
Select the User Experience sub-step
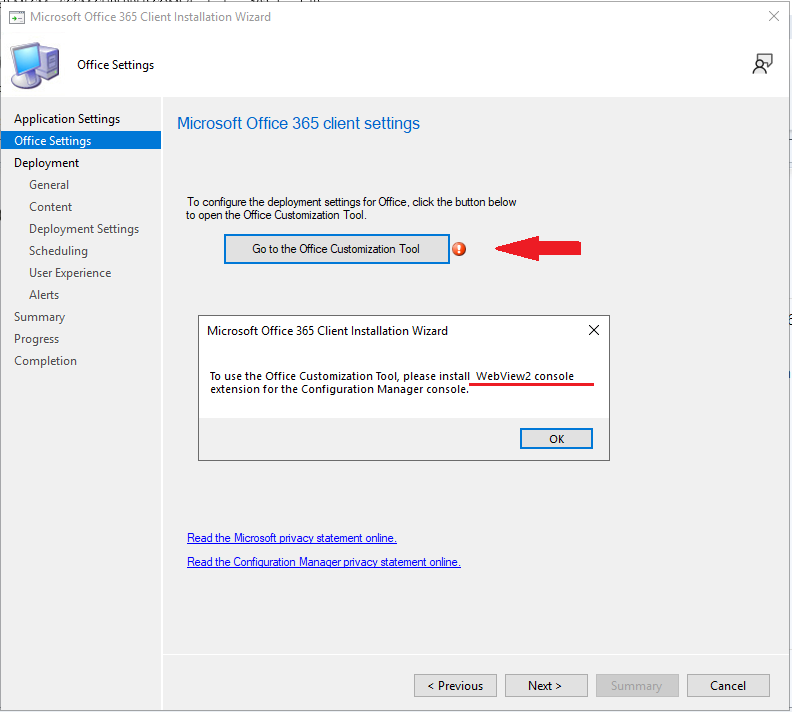point(70,273)
